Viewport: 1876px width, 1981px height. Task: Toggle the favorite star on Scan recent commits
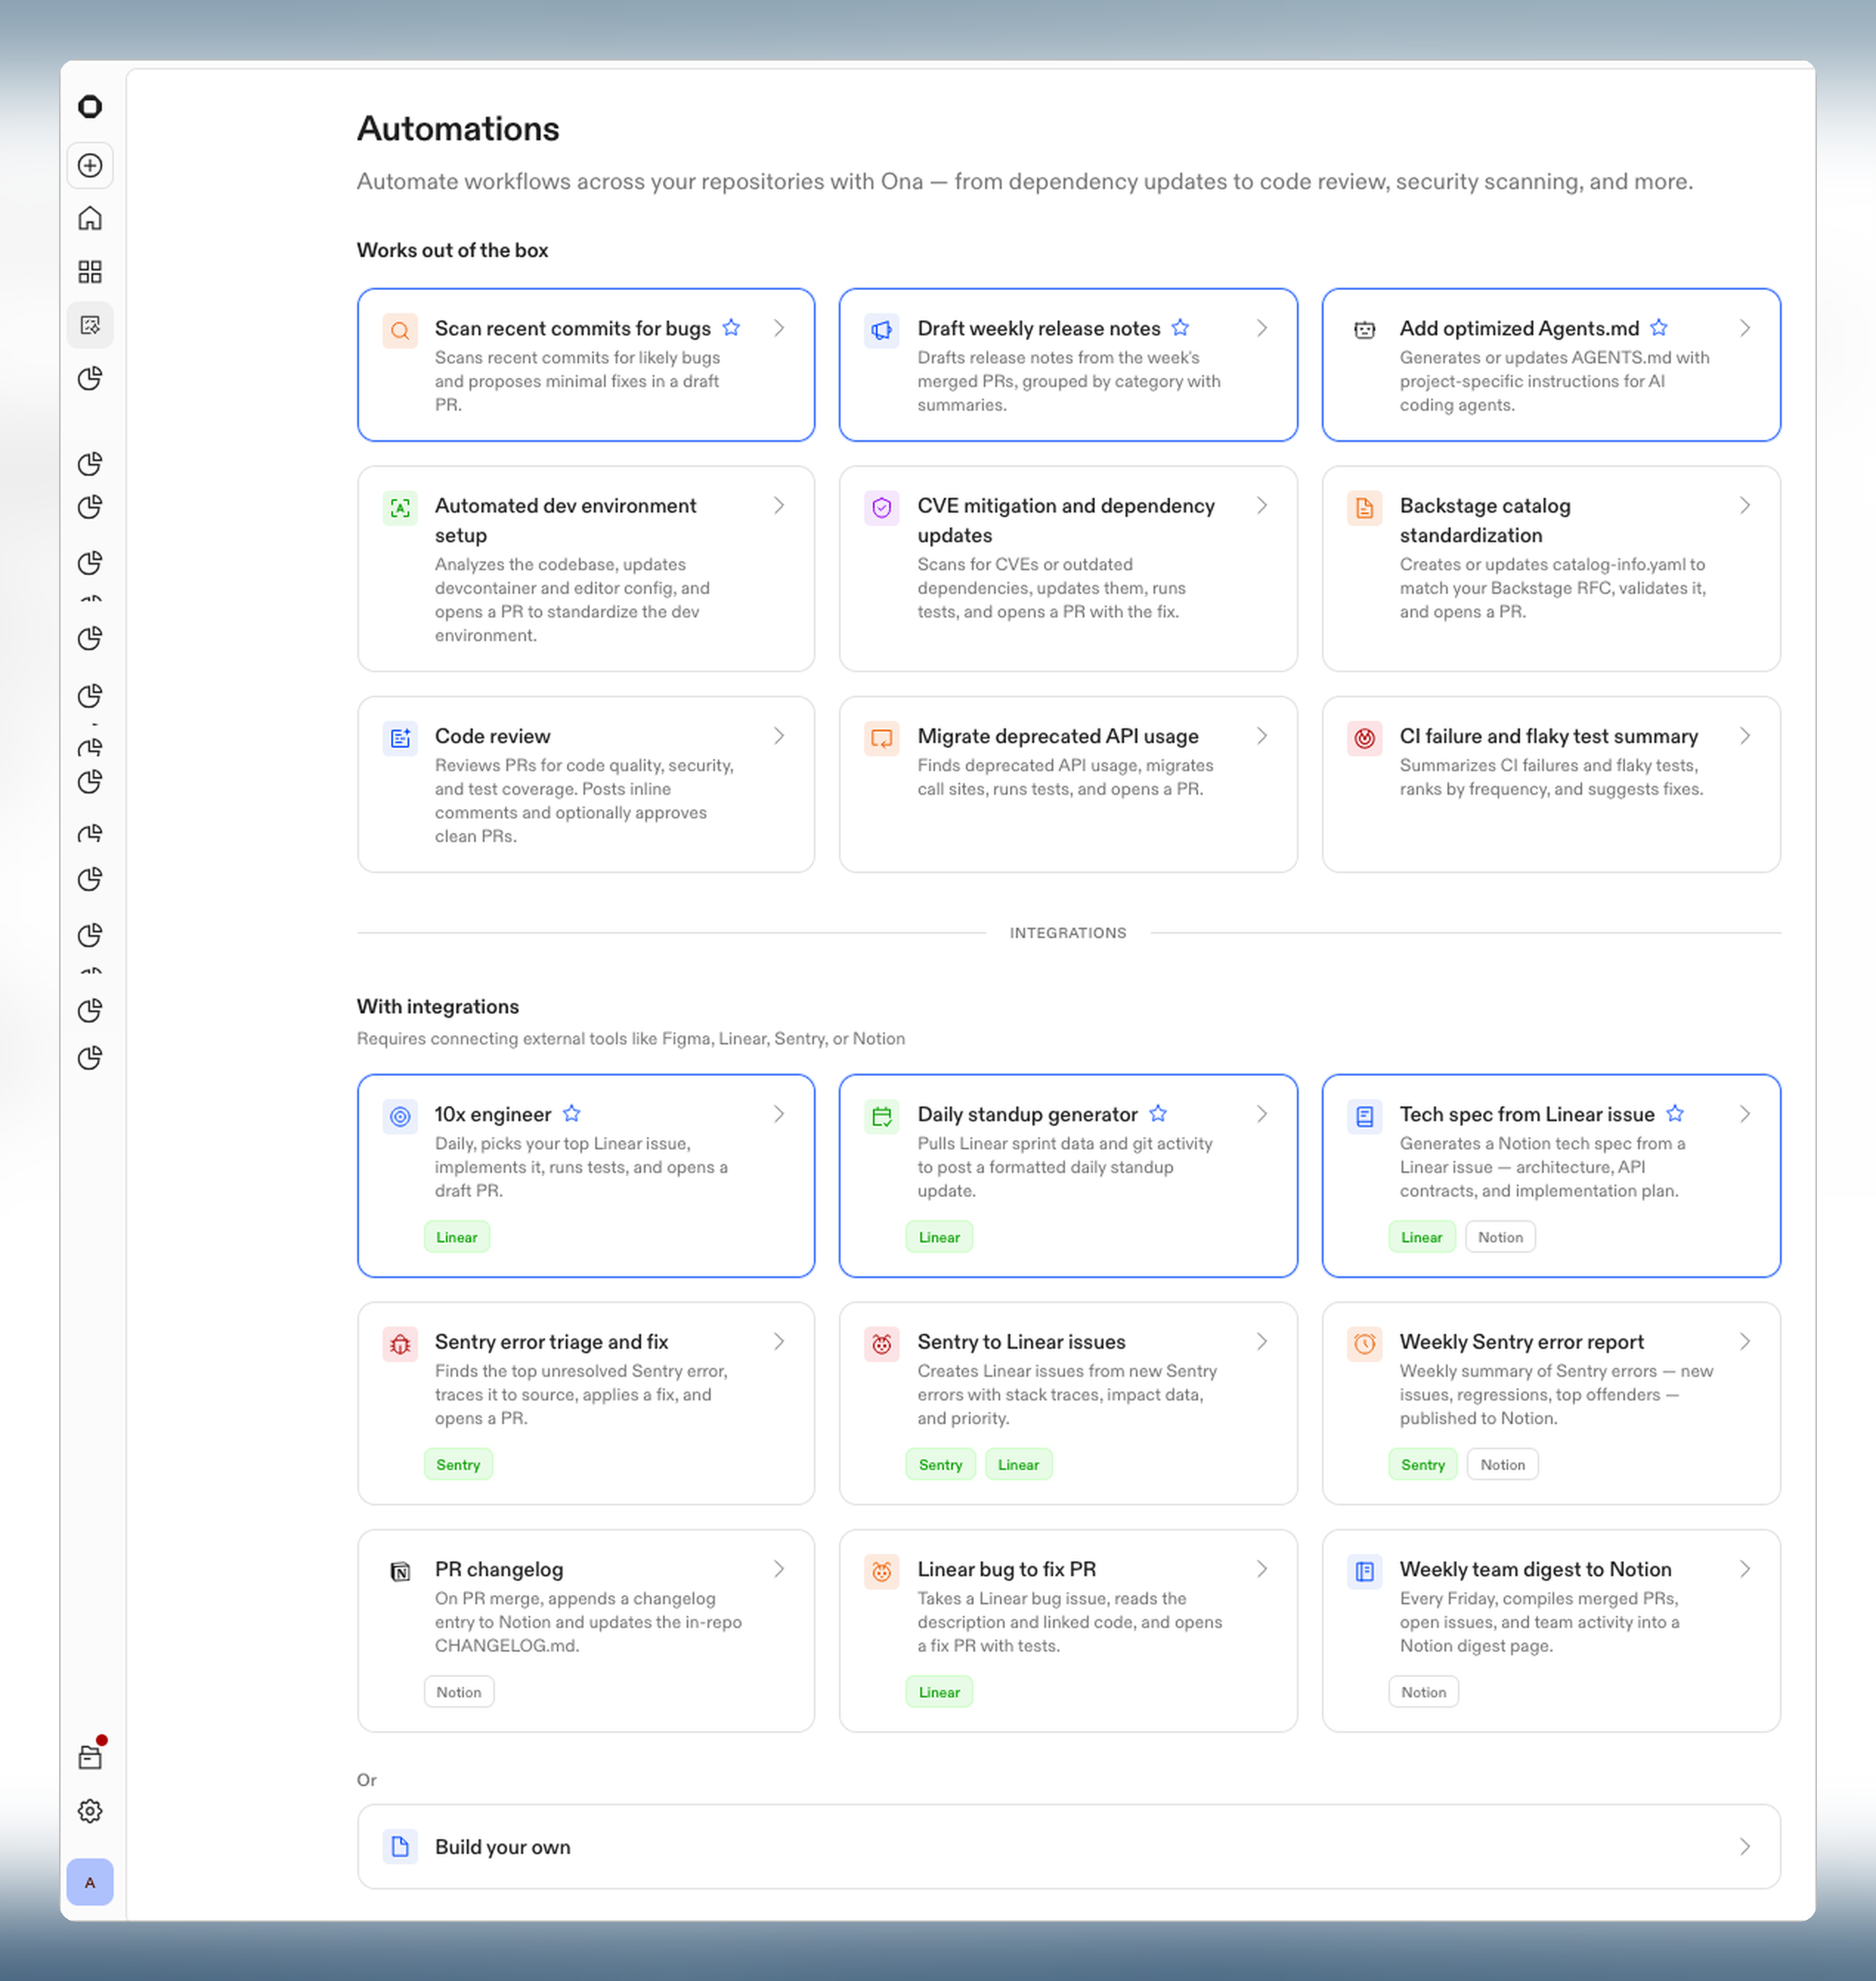(x=731, y=327)
